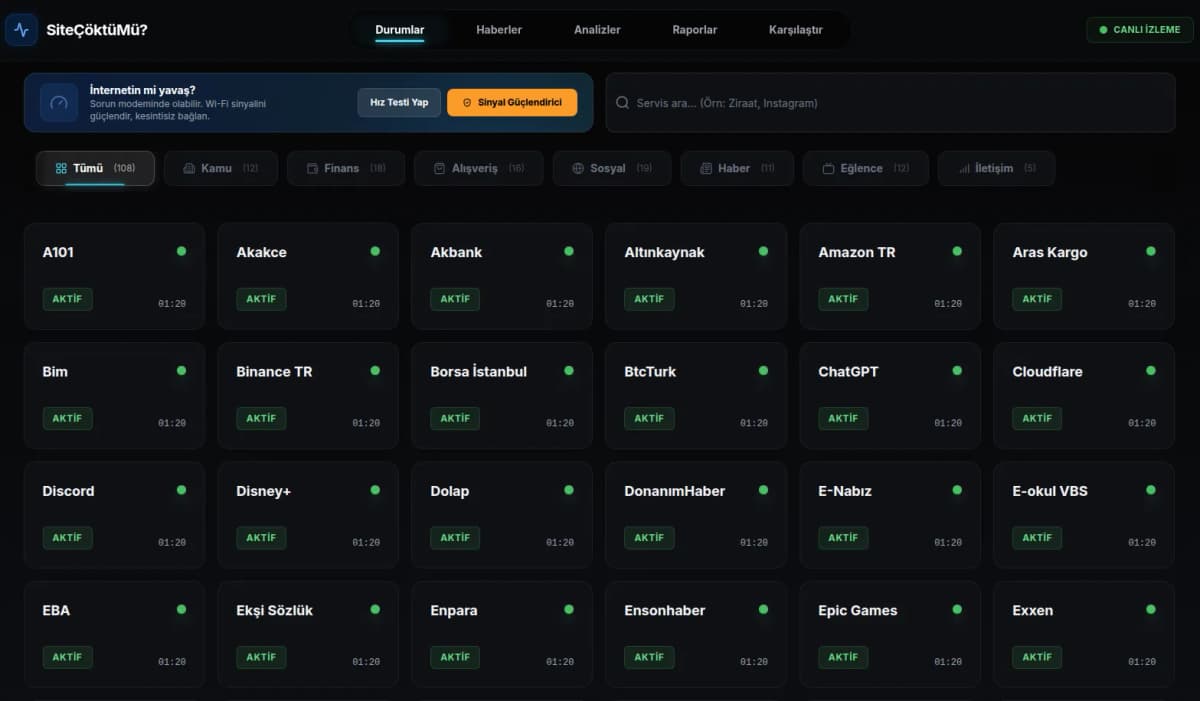Select the Eğlence category with TV icon
The width and height of the screenshot is (1200, 701).
(x=865, y=168)
